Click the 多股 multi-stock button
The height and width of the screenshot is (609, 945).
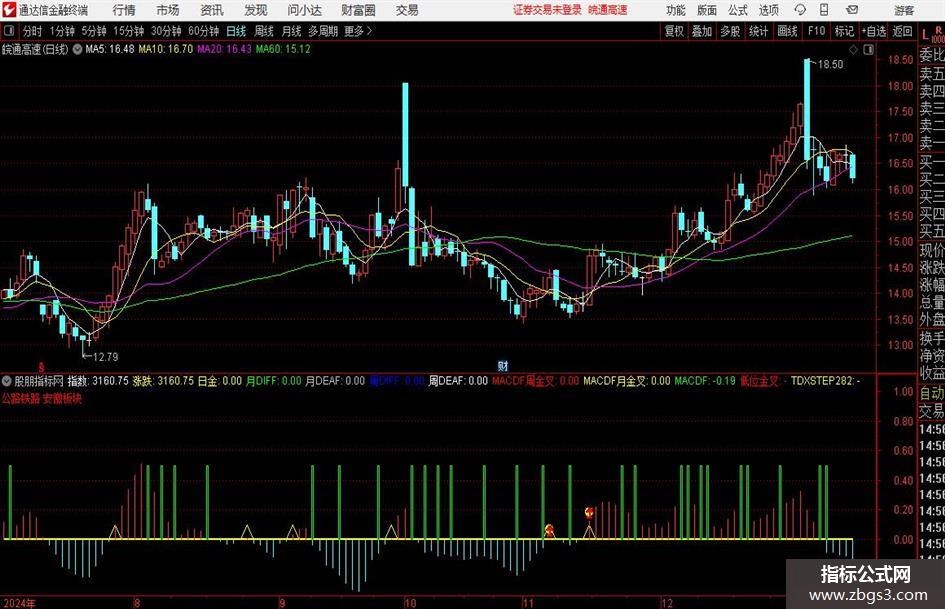click(730, 31)
